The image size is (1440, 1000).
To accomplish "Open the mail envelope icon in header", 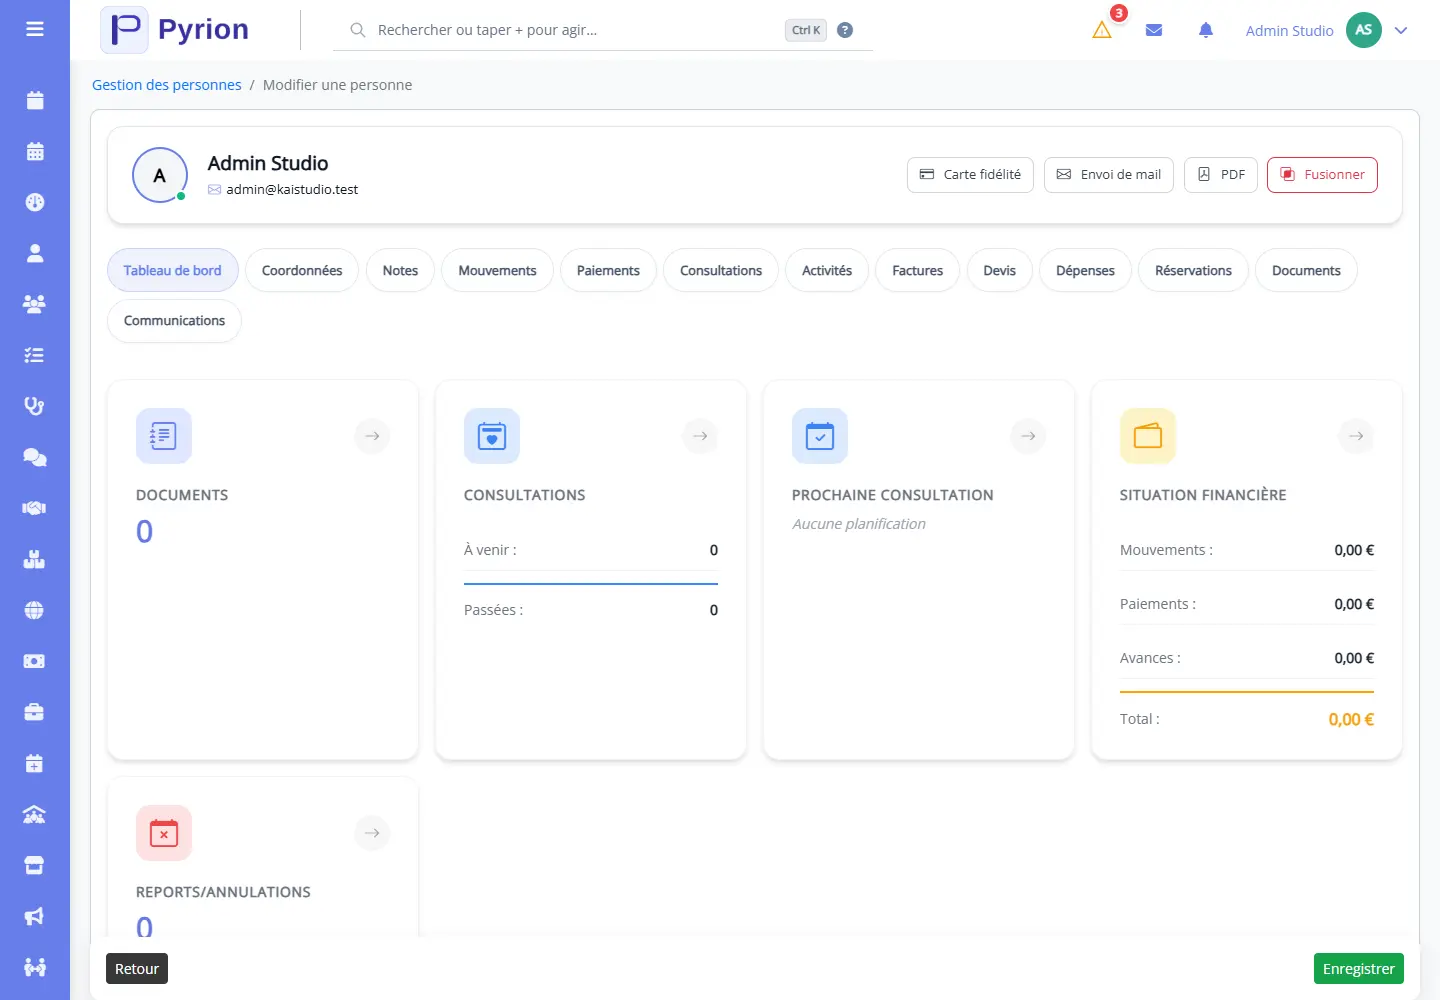I will coord(1154,30).
